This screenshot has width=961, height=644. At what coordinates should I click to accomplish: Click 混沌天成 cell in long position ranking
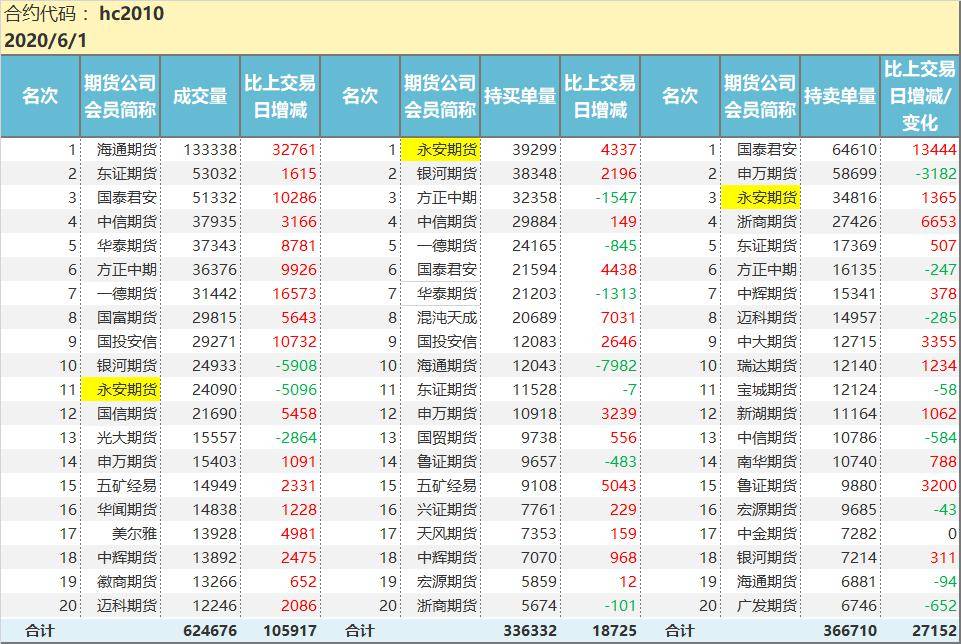(x=446, y=317)
